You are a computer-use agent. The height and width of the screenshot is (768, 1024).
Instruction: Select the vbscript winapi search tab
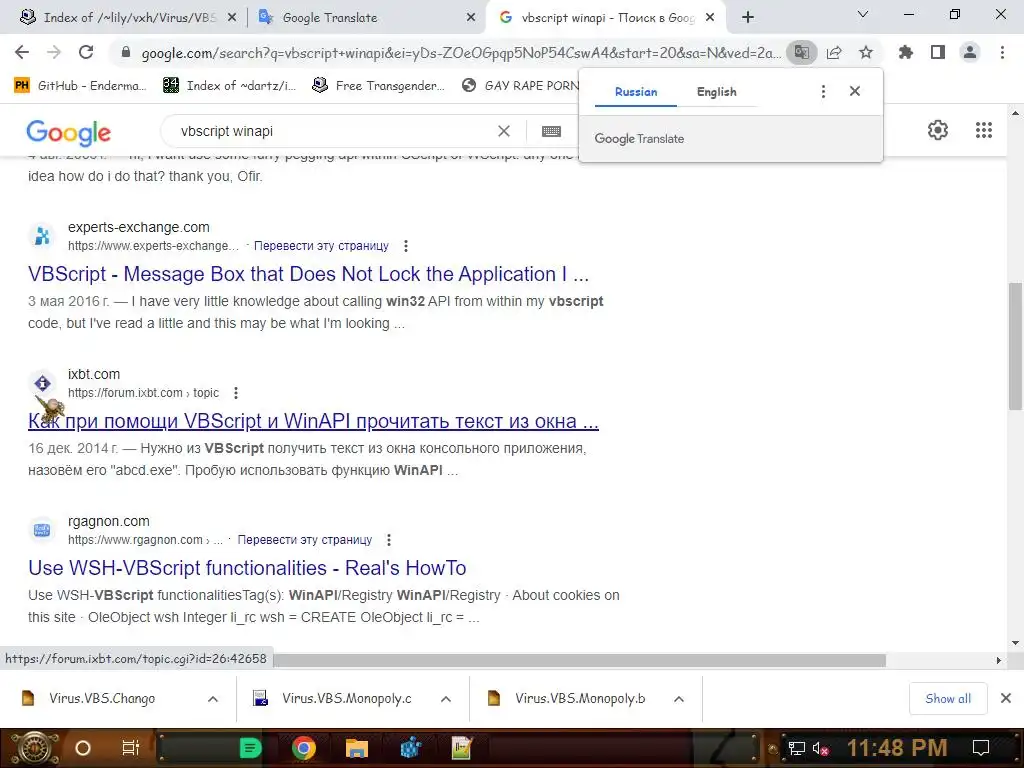point(606,18)
